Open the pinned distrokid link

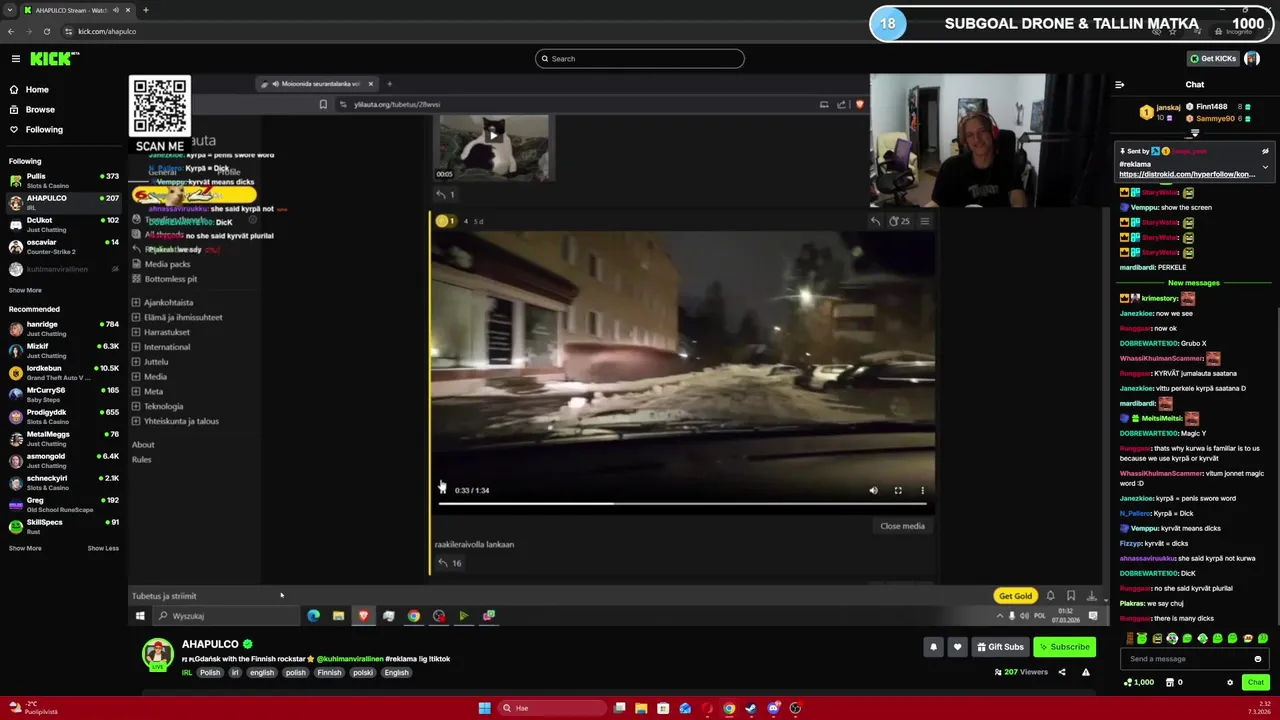(x=1187, y=175)
